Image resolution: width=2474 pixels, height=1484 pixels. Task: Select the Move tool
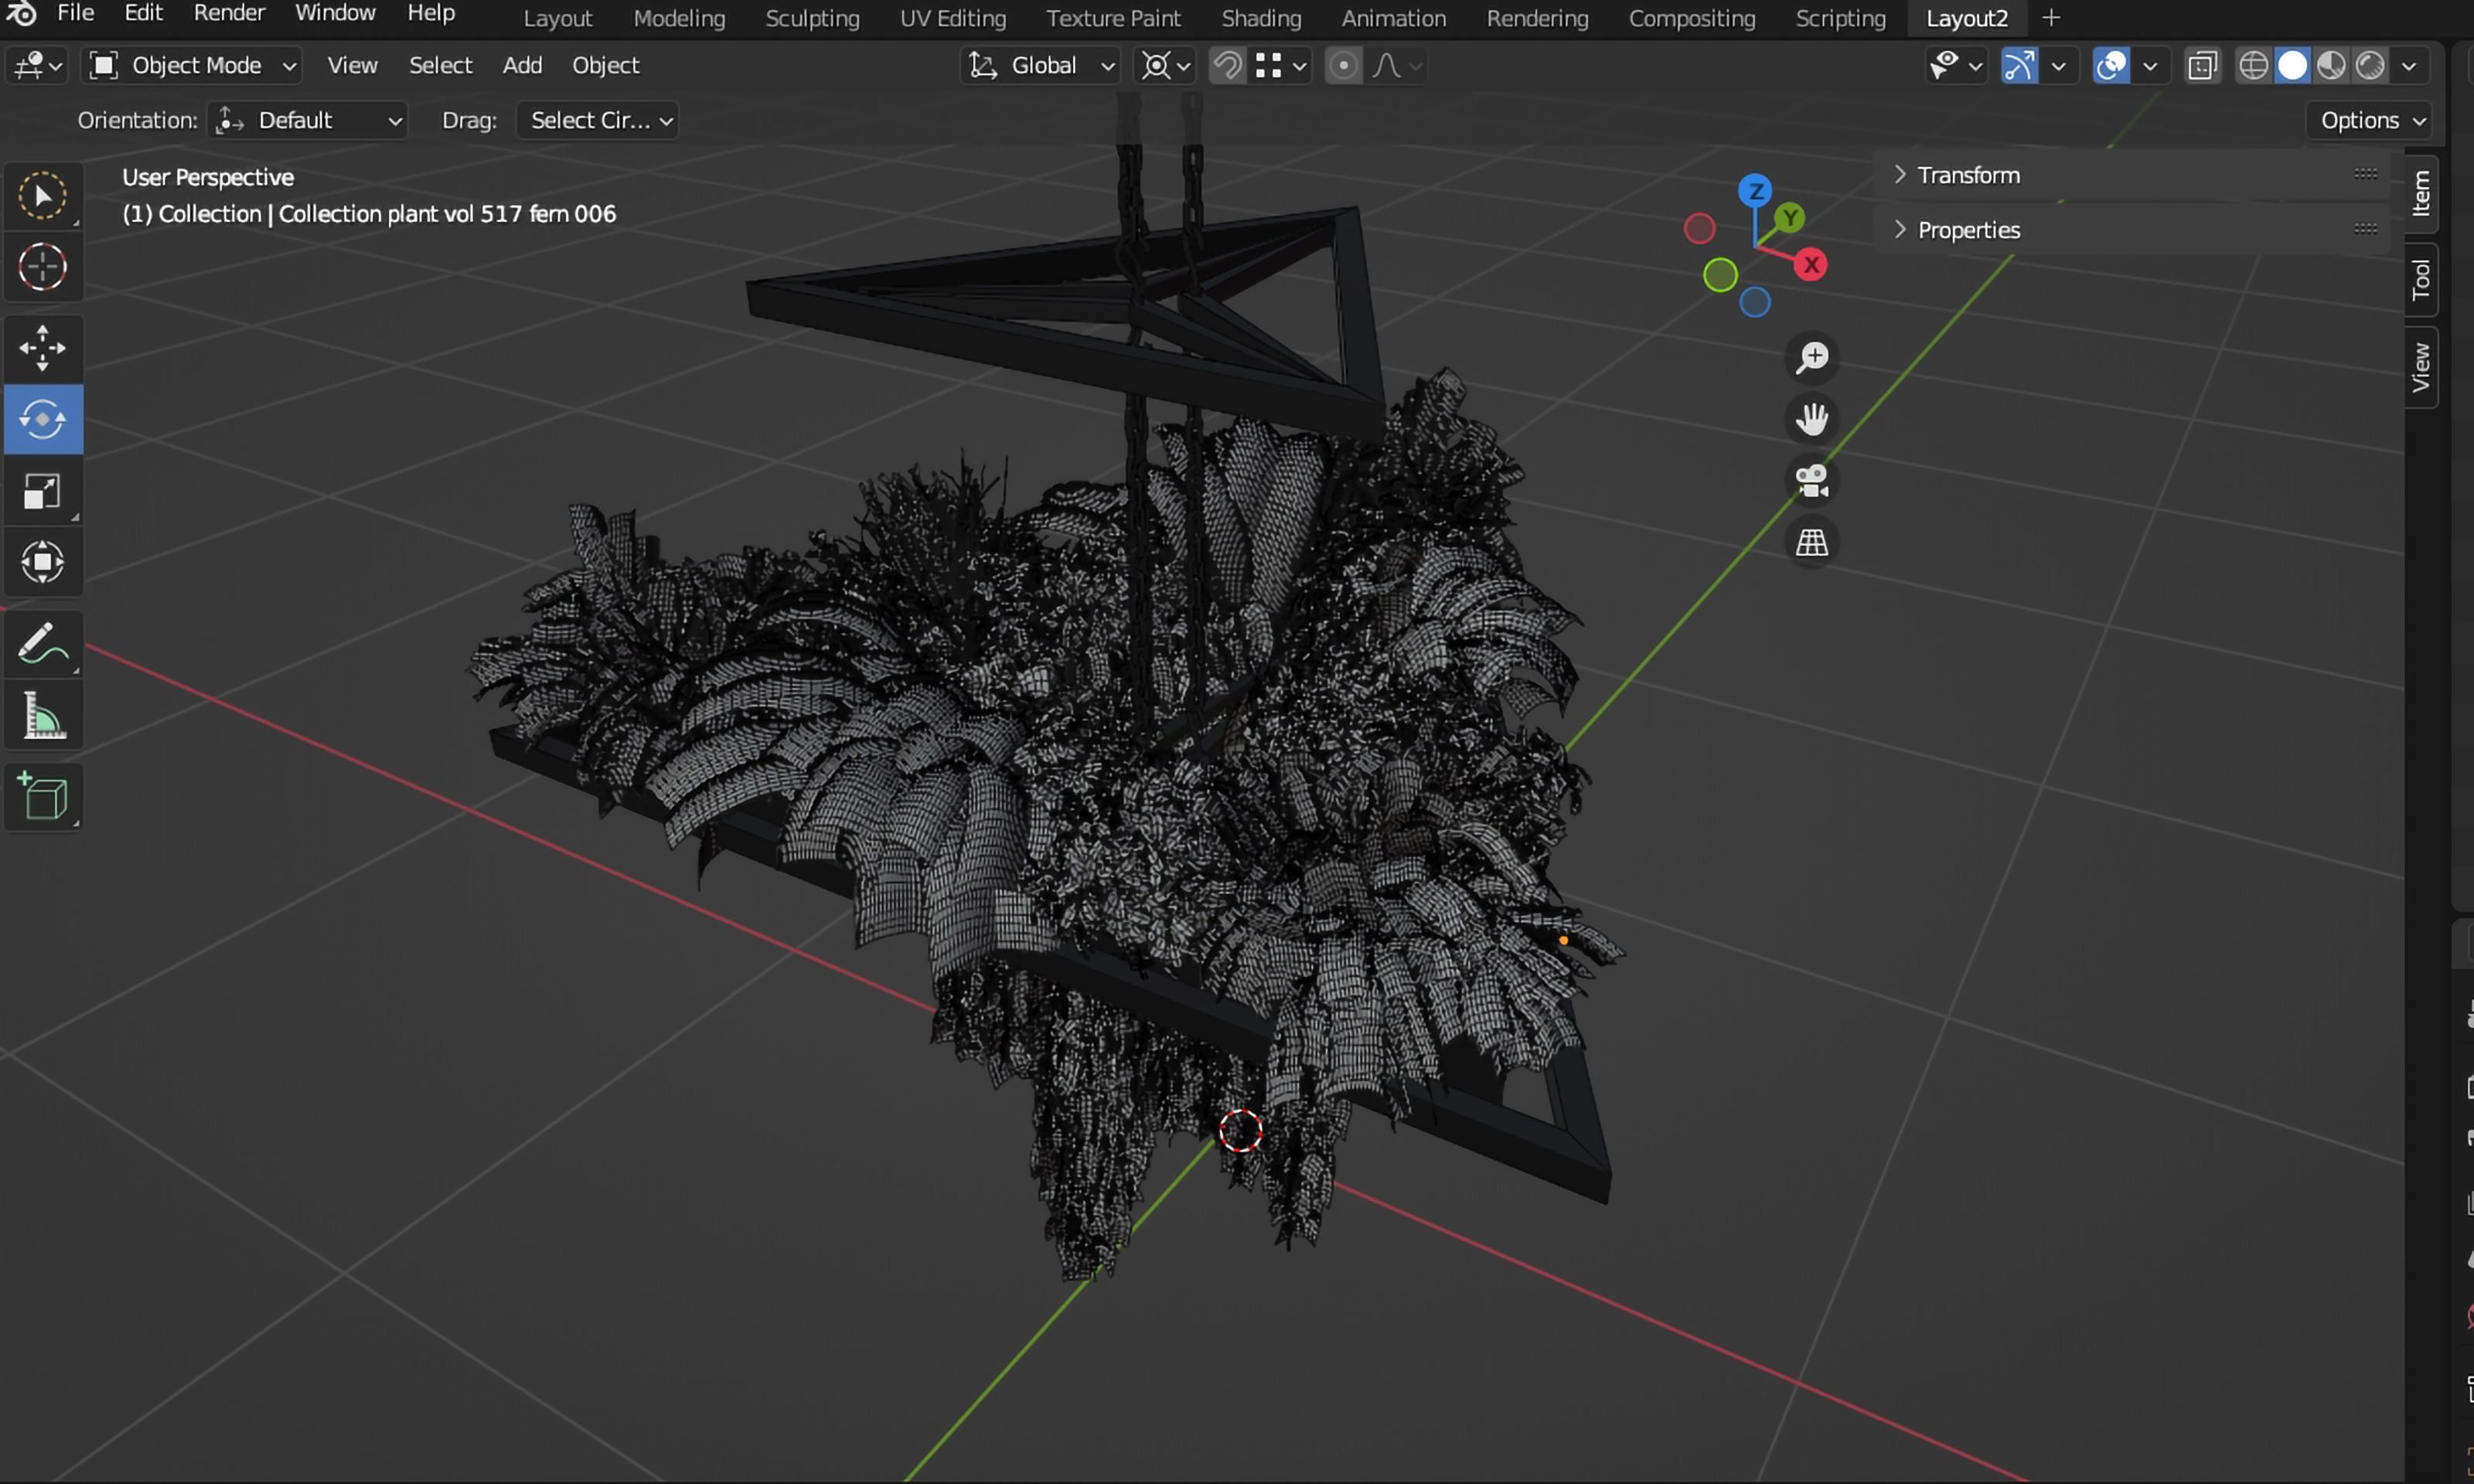[x=43, y=348]
